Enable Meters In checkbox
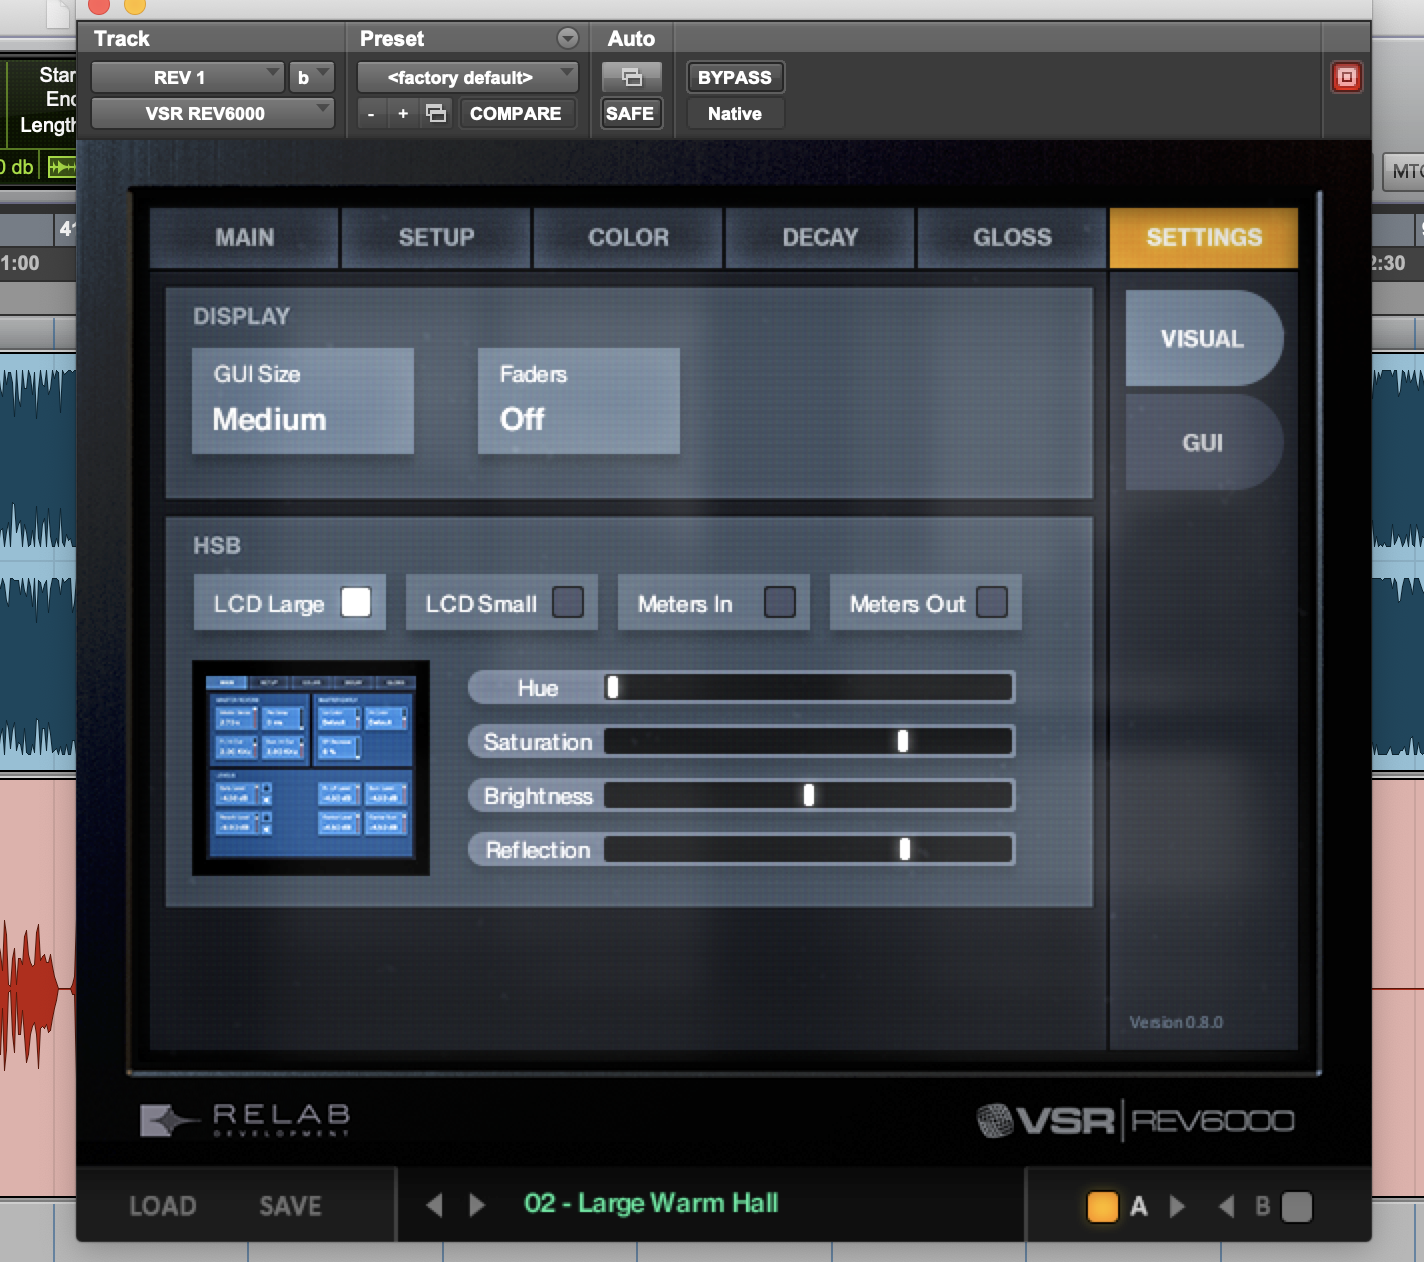The width and height of the screenshot is (1424, 1262). click(x=780, y=602)
